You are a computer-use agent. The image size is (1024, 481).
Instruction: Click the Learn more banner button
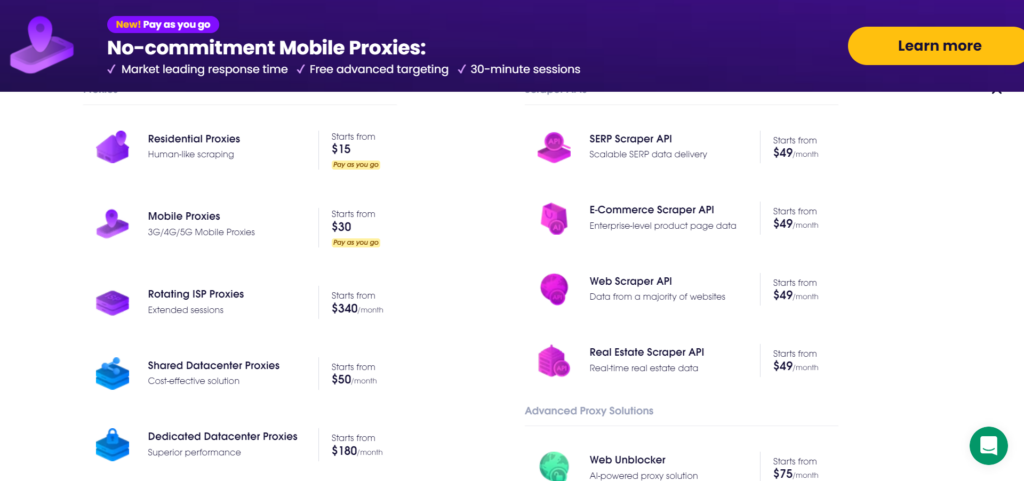939,46
